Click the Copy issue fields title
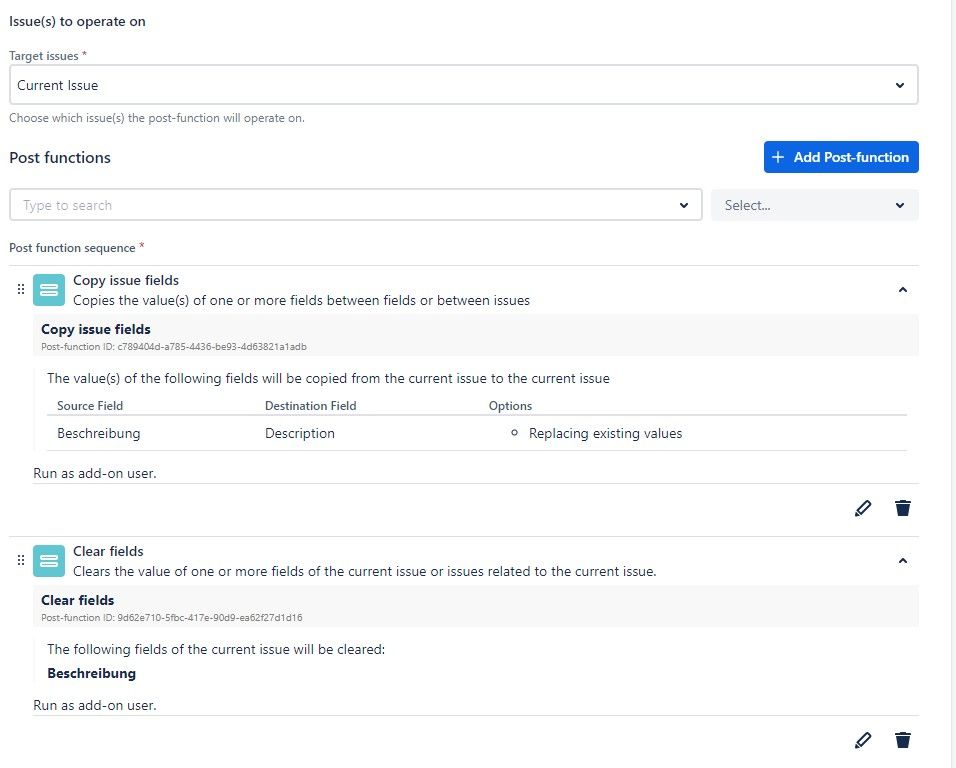This screenshot has height=768, width=956. (x=126, y=280)
